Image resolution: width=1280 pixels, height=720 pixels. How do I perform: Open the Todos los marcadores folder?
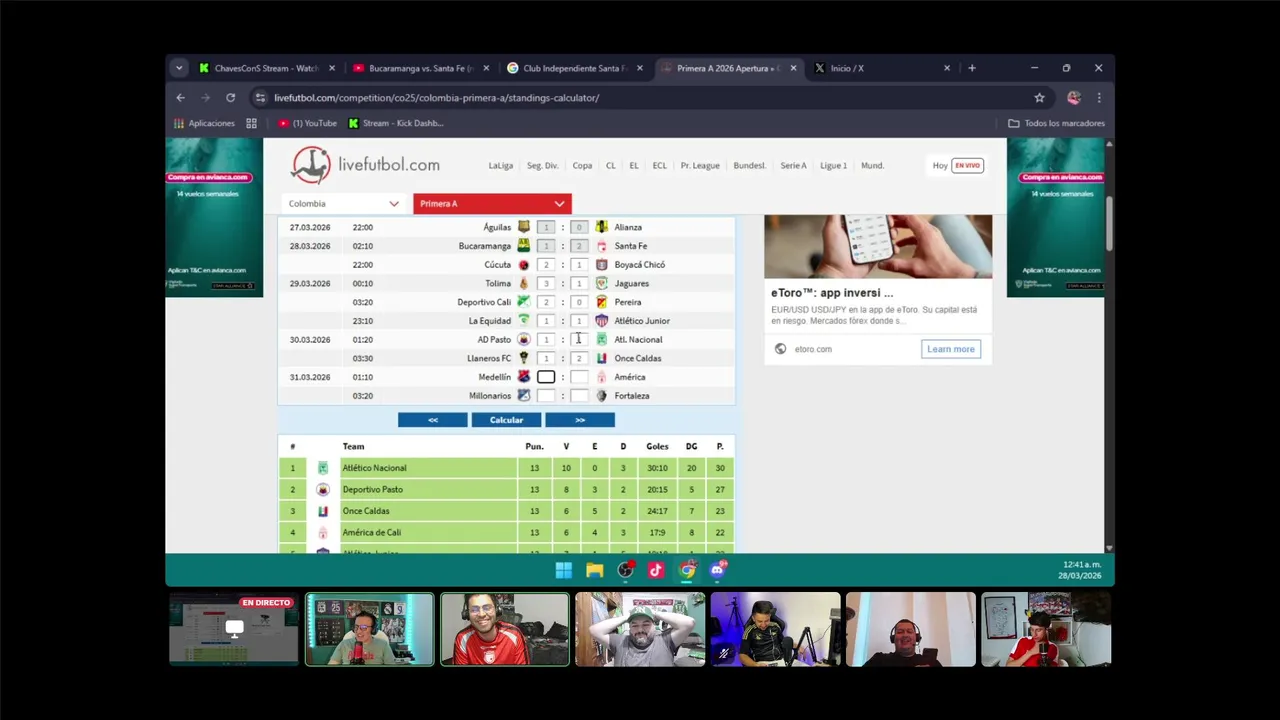1056,123
